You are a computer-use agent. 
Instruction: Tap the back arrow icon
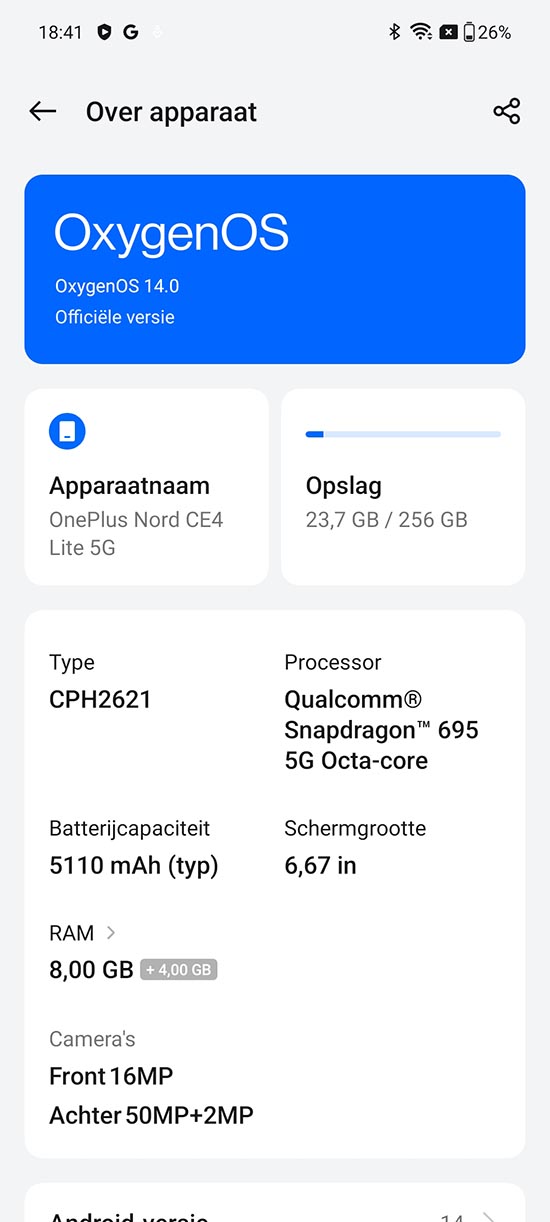pyautogui.click(x=43, y=112)
